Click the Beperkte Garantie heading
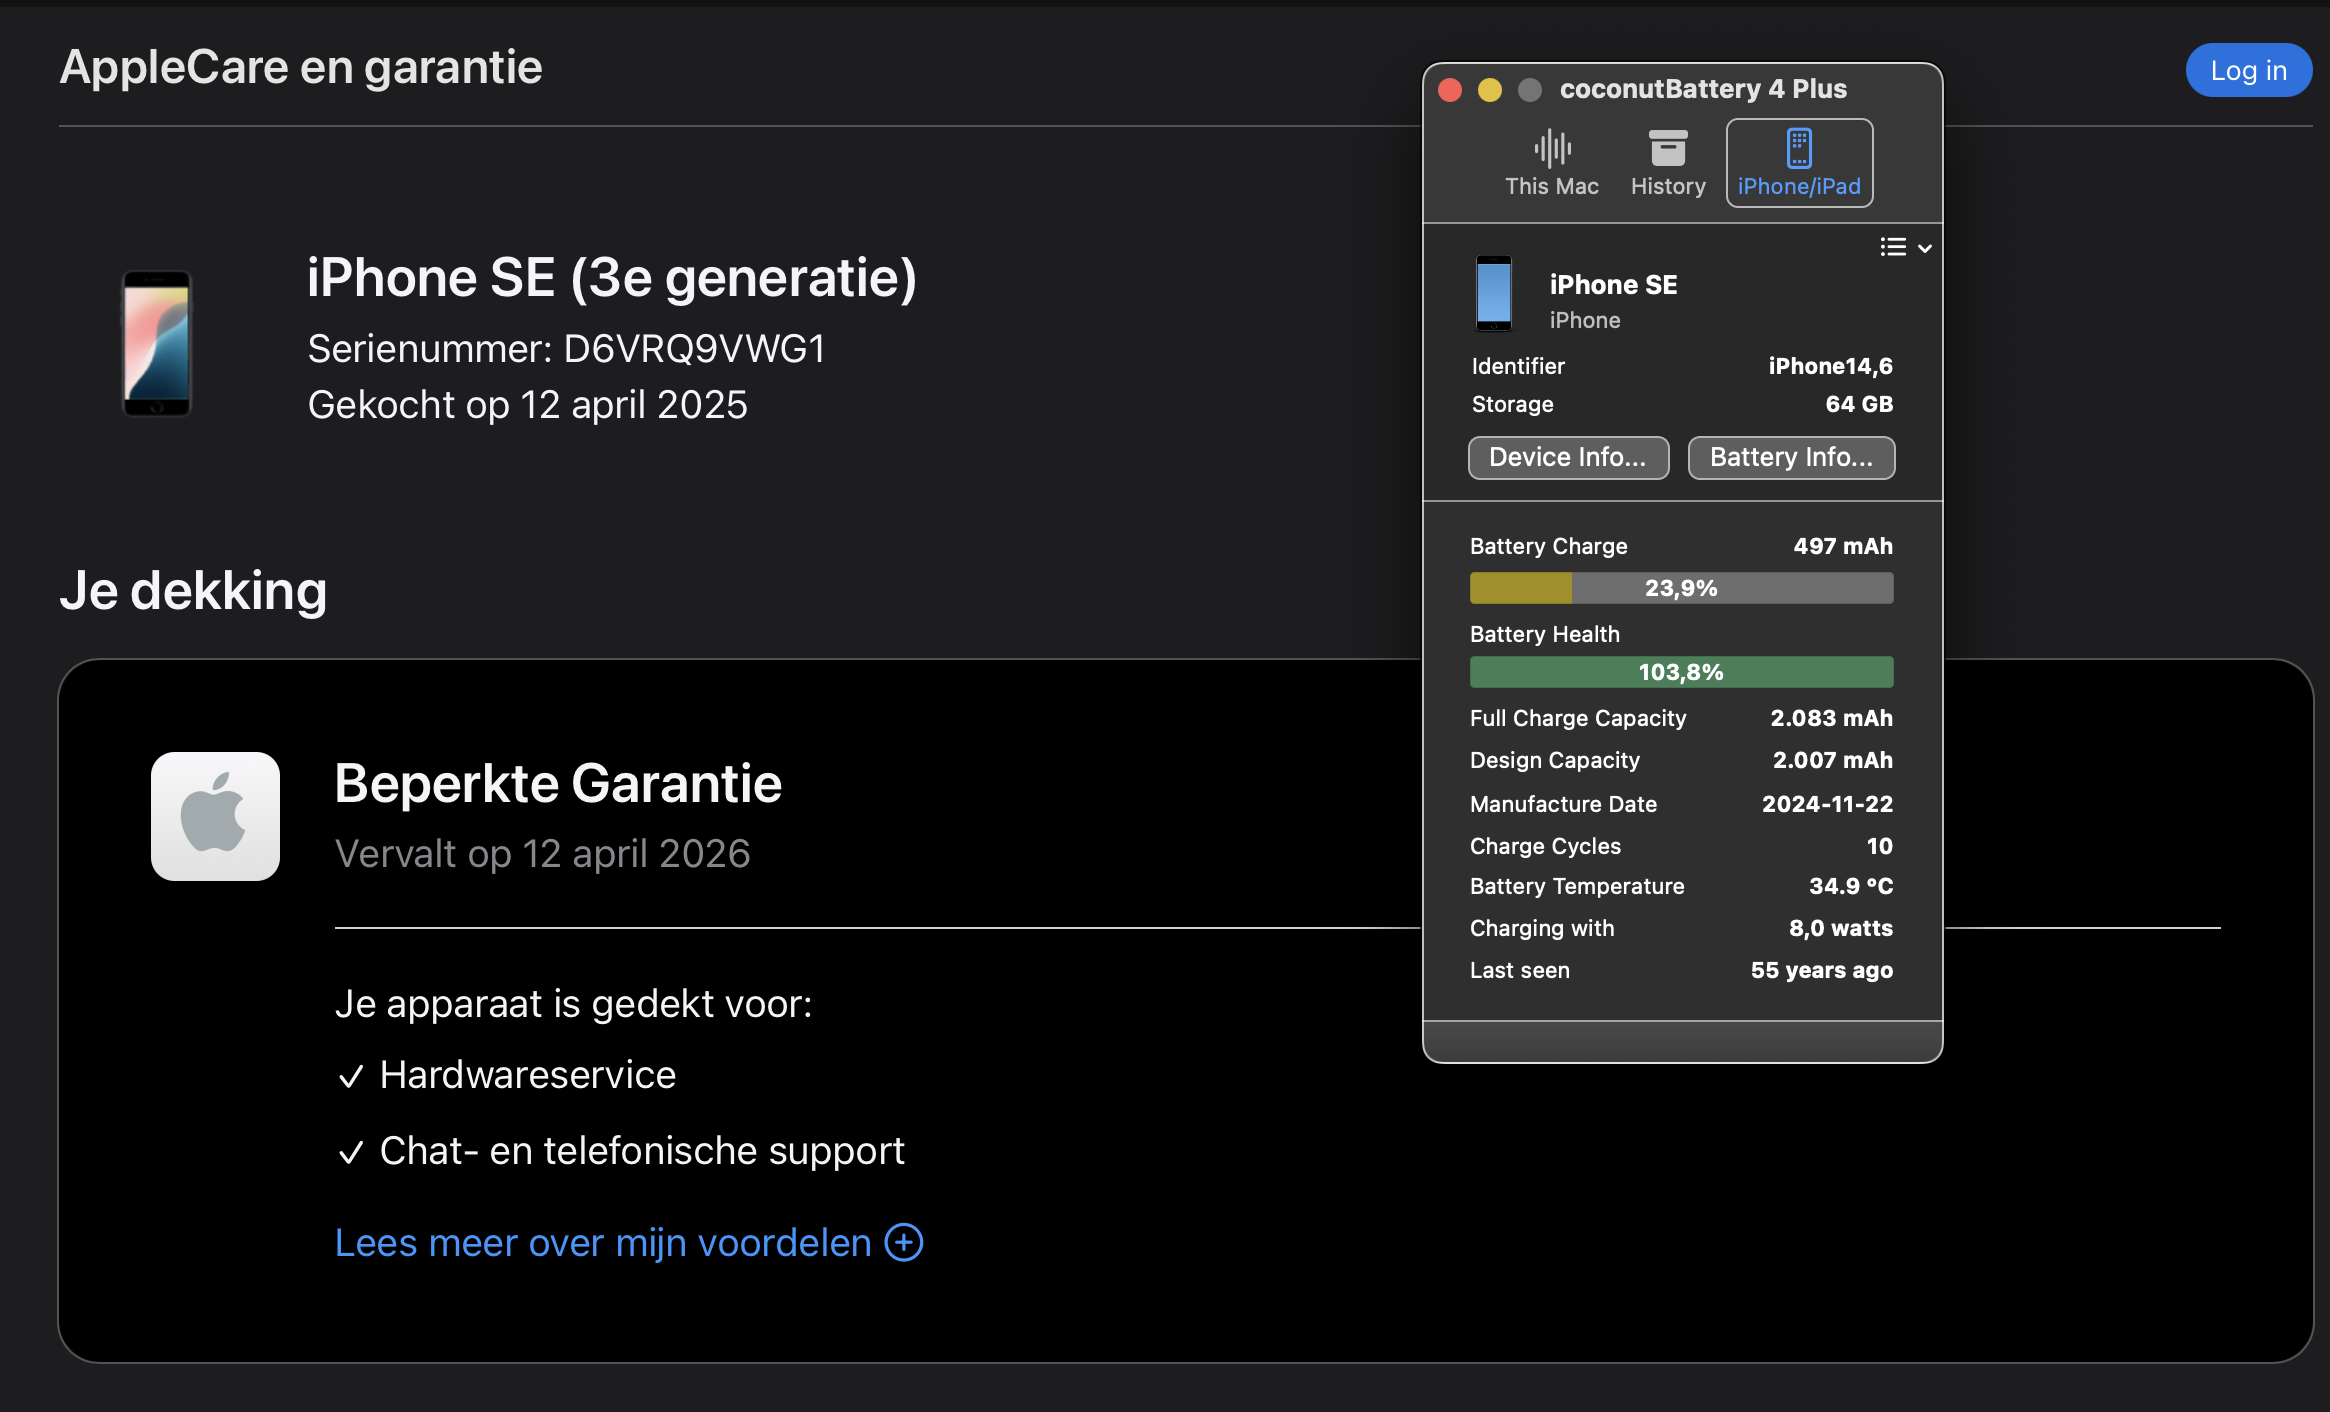This screenshot has width=2330, height=1412. pyautogui.click(x=558, y=783)
